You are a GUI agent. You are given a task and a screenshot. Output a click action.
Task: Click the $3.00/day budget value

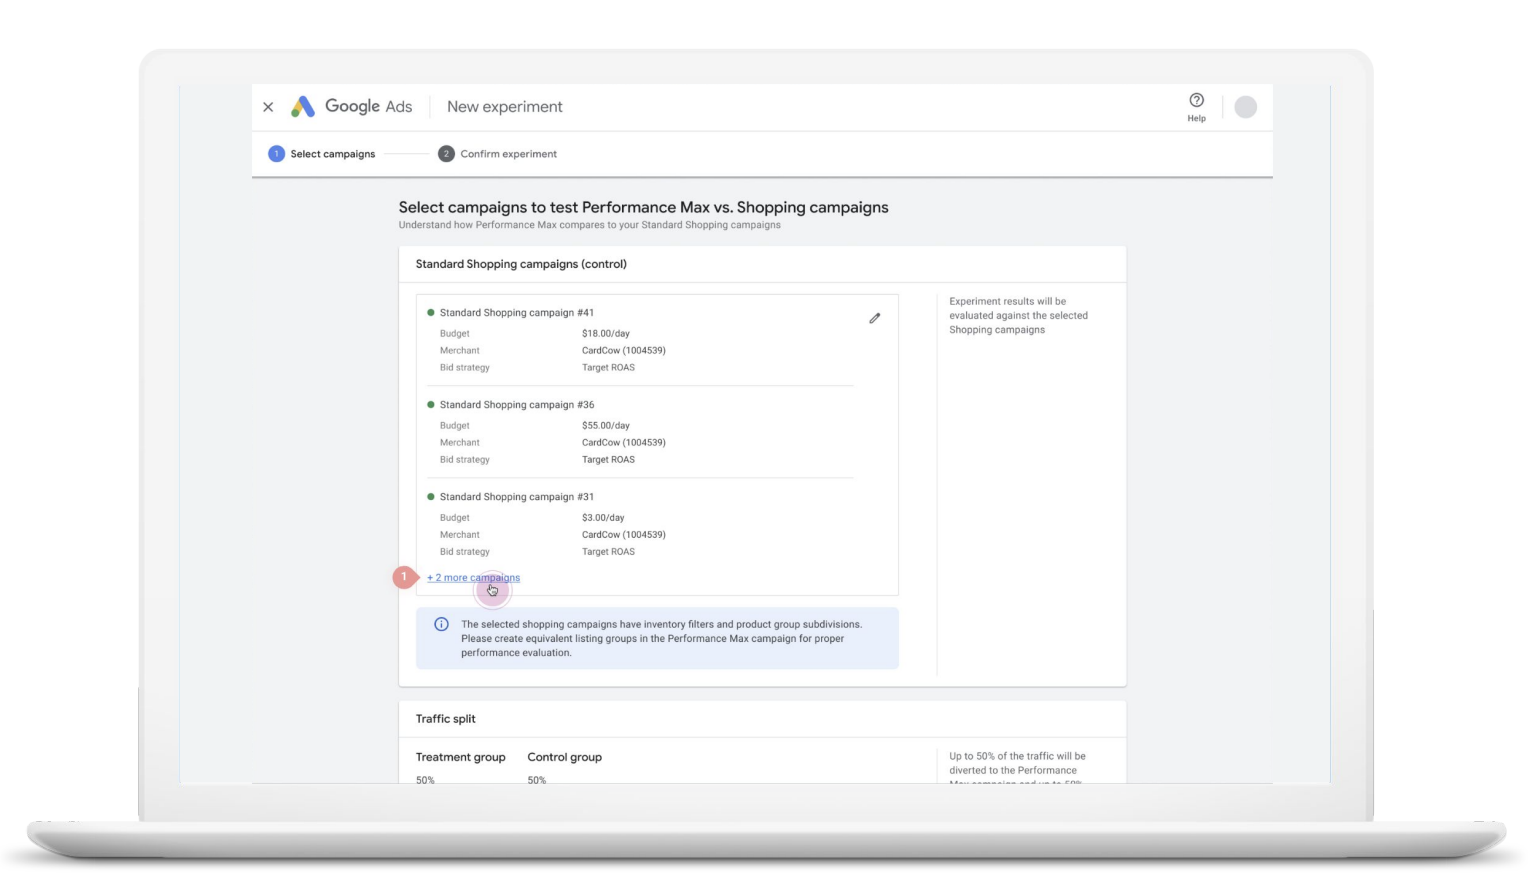(x=603, y=518)
